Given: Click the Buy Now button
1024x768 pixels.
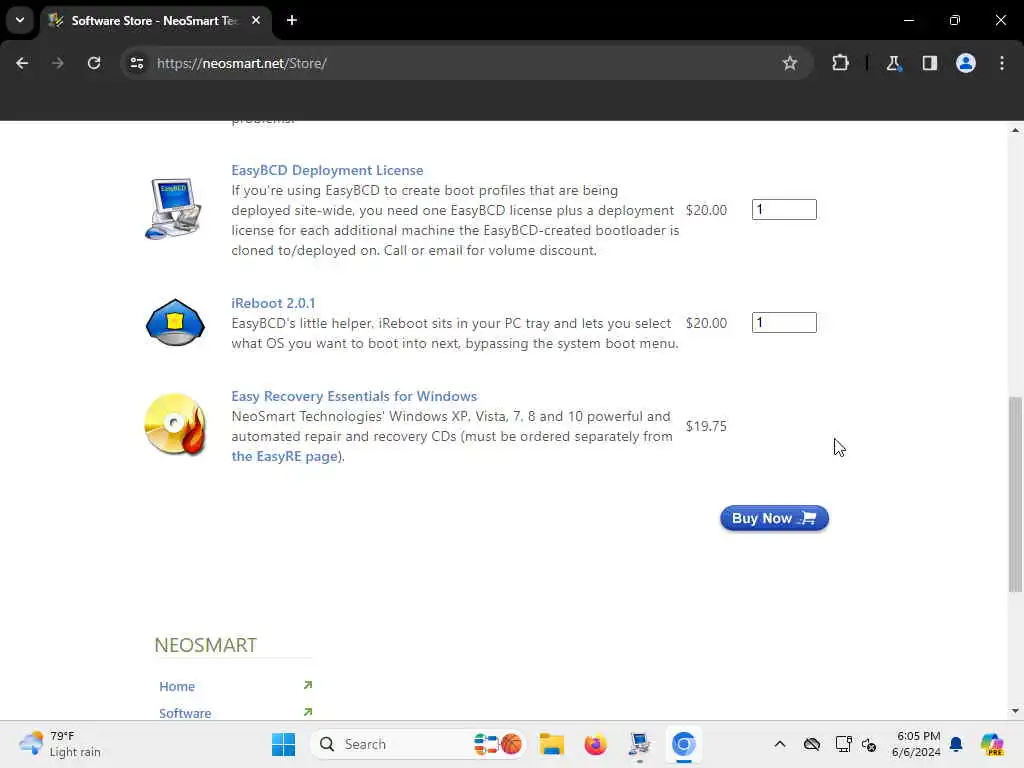Looking at the screenshot, I should click(x=774, y=519).
